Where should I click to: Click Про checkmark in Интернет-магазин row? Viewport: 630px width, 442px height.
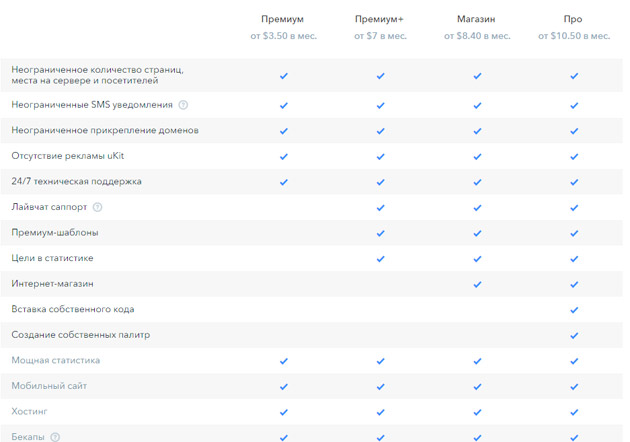574,284
